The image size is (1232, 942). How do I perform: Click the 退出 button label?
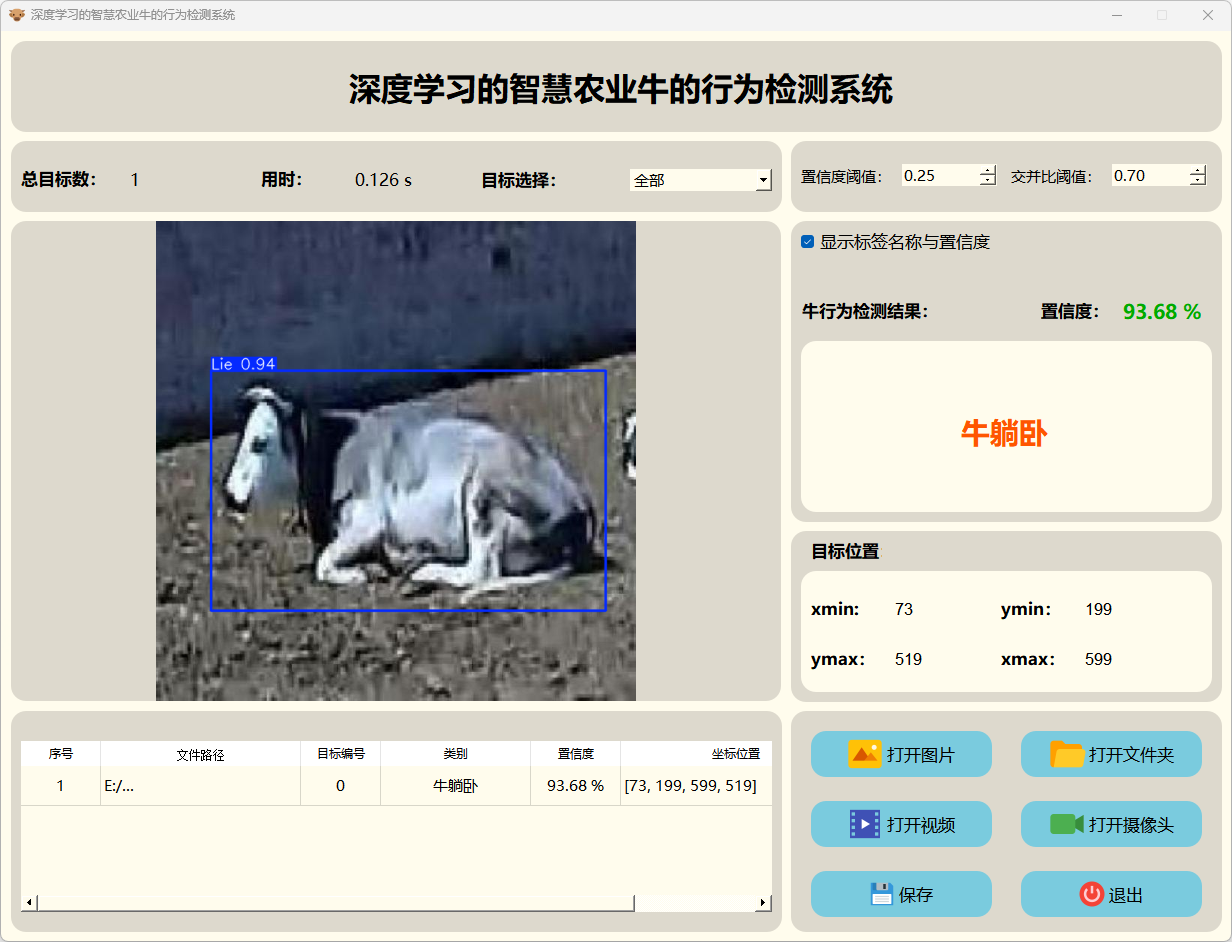(1126, 895)
